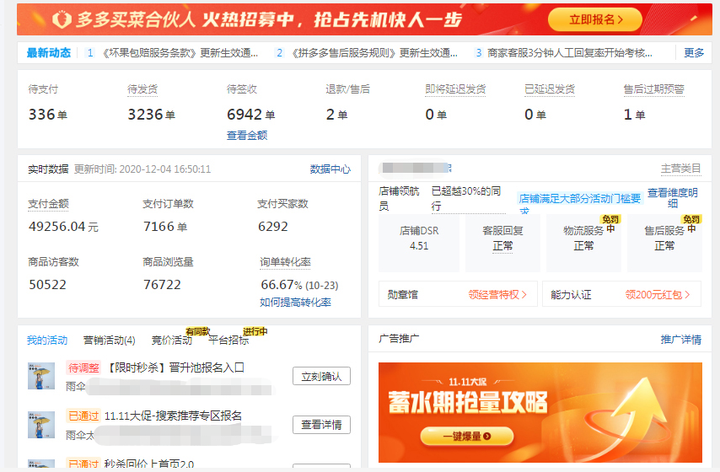Open 蓄水期抢量攻略 promotional banner

click(x=540, y=412)
